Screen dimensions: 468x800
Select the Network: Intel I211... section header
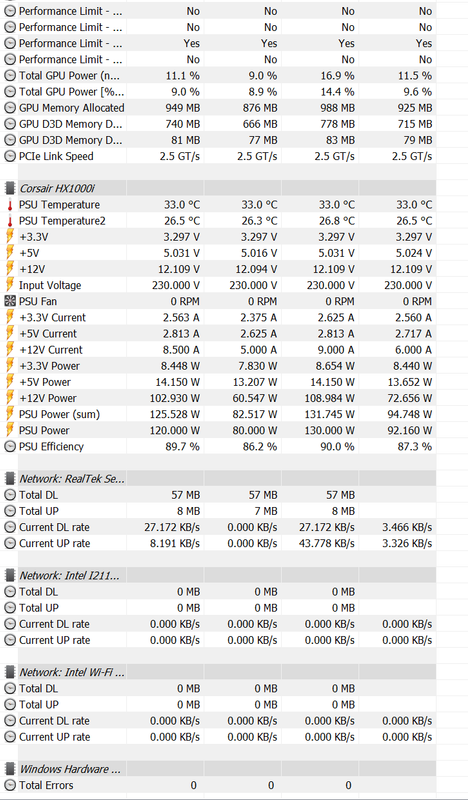(x=69, y=576)
